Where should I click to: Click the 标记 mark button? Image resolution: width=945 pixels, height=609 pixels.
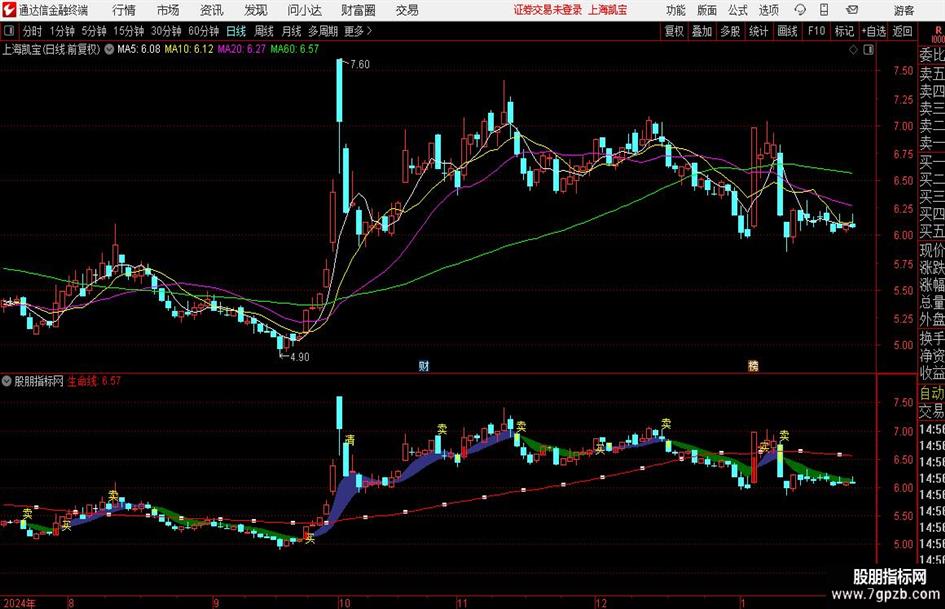[x=844, y=31]
